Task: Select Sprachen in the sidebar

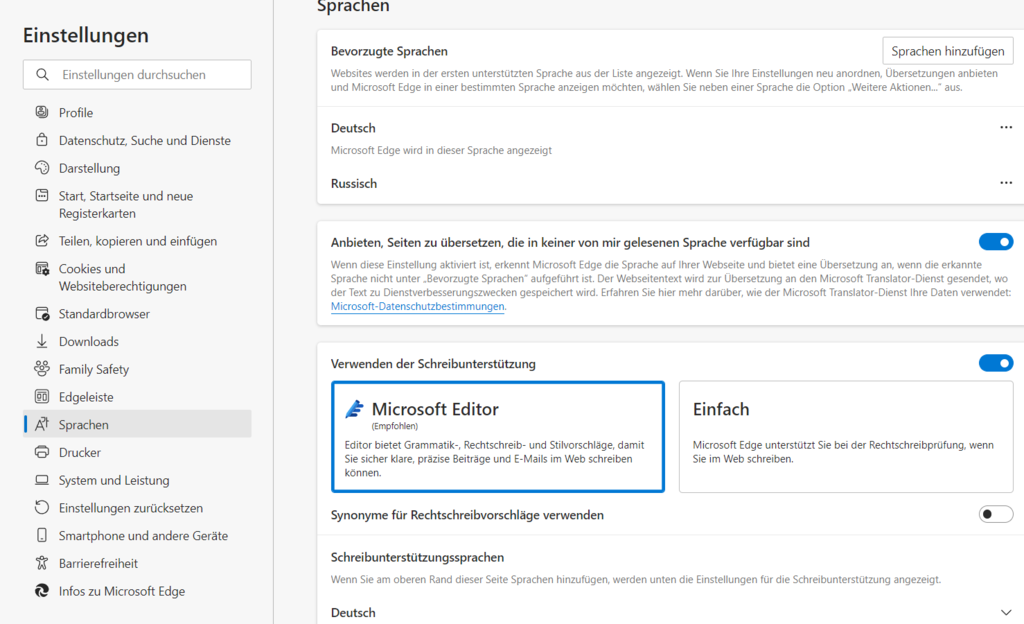Action: point(137,424)
